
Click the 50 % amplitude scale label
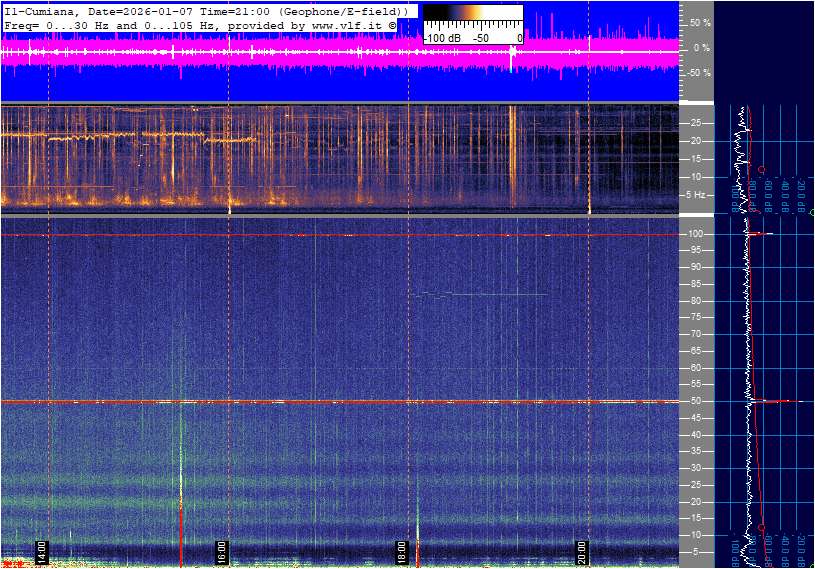pos(700,22)
